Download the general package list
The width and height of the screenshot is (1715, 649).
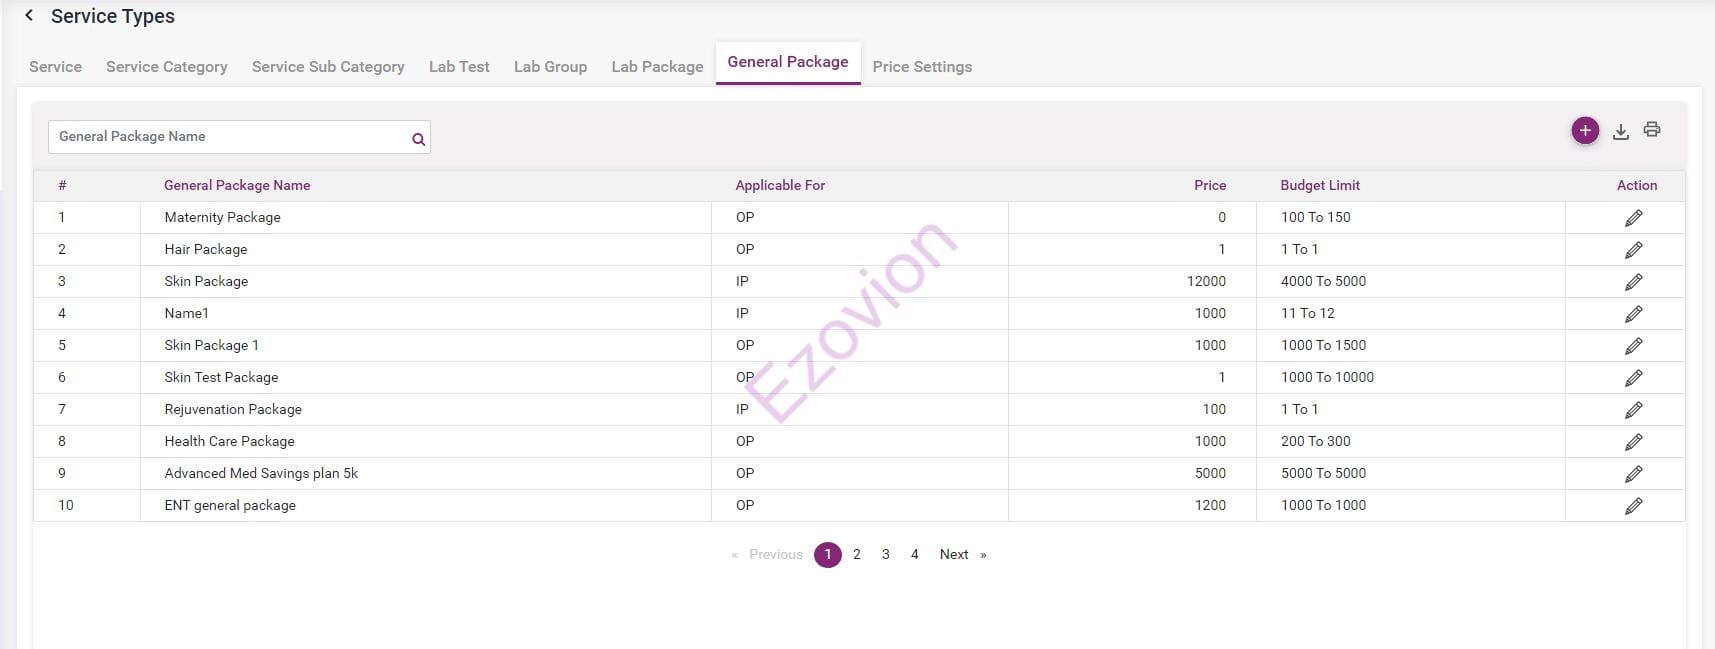click(1621, 131)
